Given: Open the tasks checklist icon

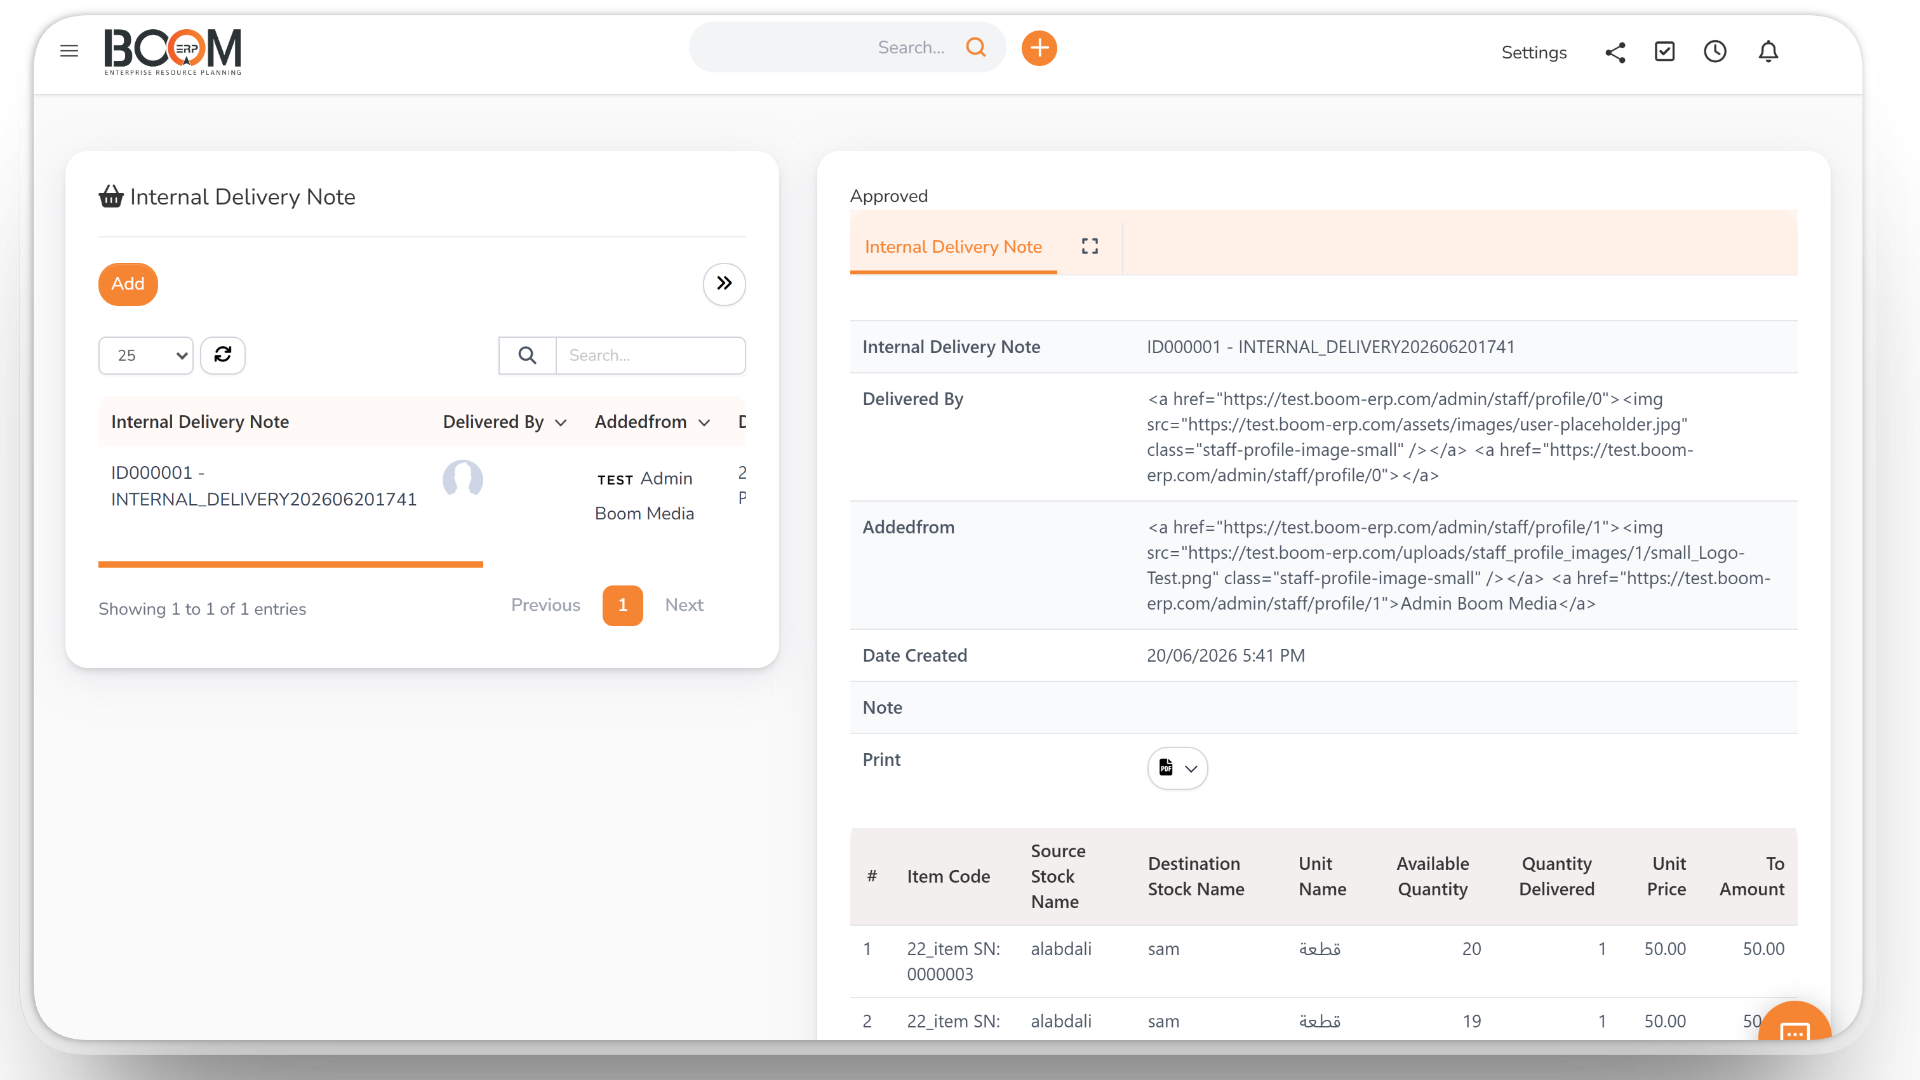Looking at the screenshot, I should 1665,51.
